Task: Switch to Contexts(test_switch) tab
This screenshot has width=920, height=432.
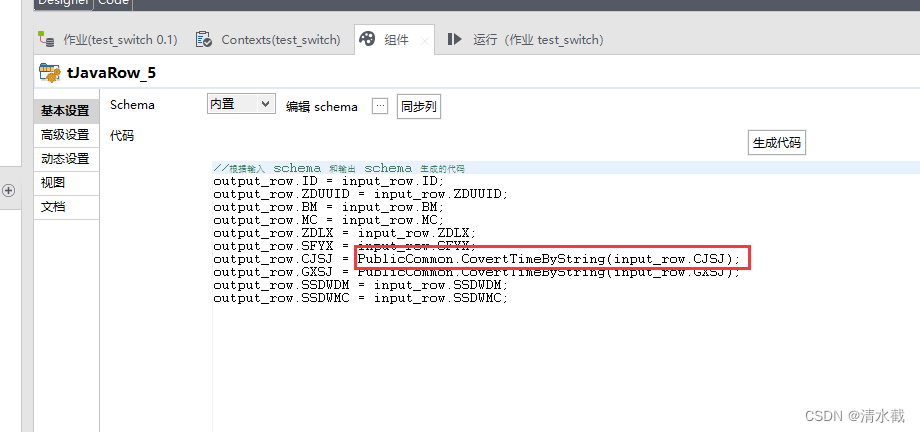Action: [269, 40]
